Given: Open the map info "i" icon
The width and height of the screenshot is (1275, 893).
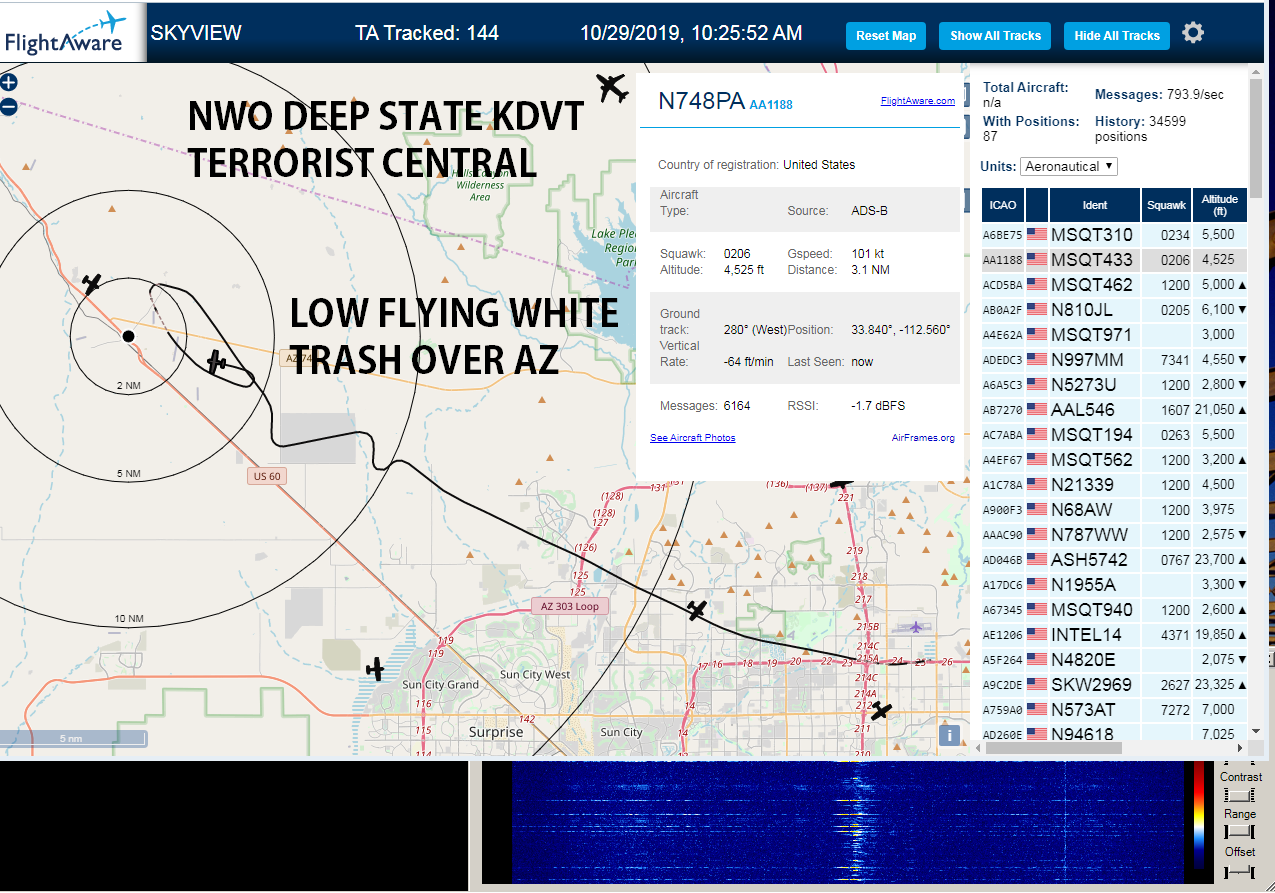Looking at the screenshot, I should (x=949, y=735).
